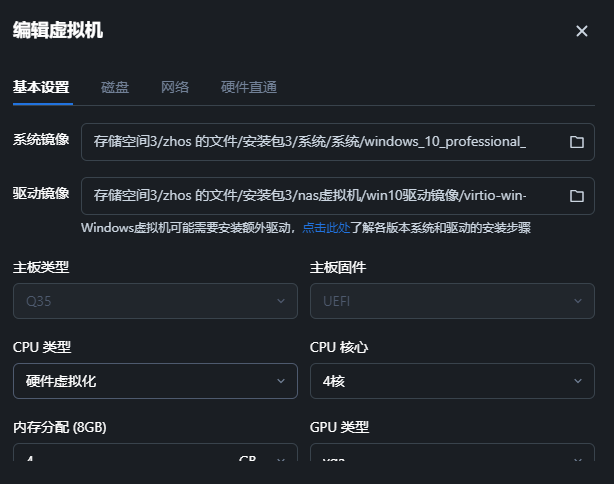The image size is (614, 484).
Task: Select the 硬件直通 tab
Action: [x=249, y=87]
